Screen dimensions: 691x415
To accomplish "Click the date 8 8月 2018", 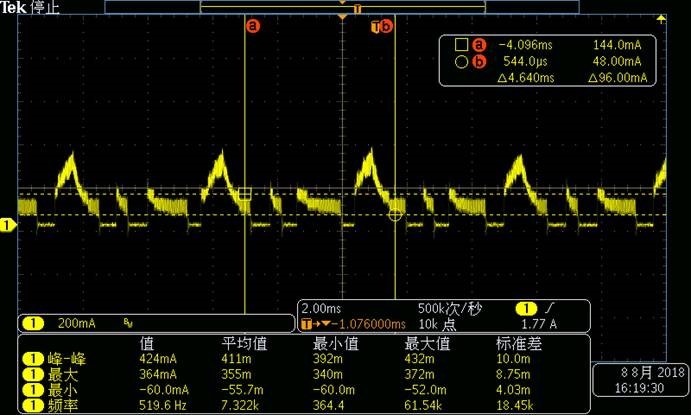I will tap(653, 373).
